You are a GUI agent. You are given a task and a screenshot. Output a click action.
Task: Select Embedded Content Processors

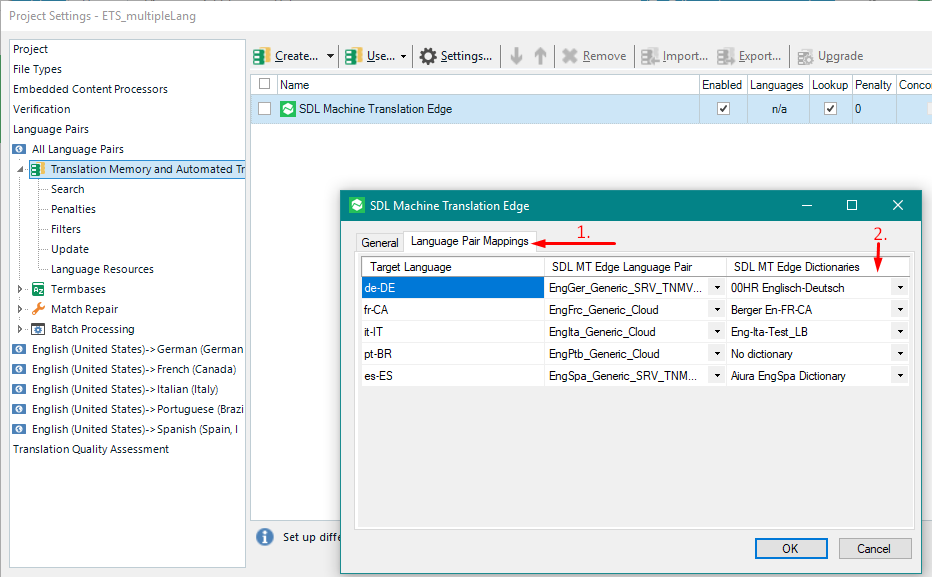point(90,89)
